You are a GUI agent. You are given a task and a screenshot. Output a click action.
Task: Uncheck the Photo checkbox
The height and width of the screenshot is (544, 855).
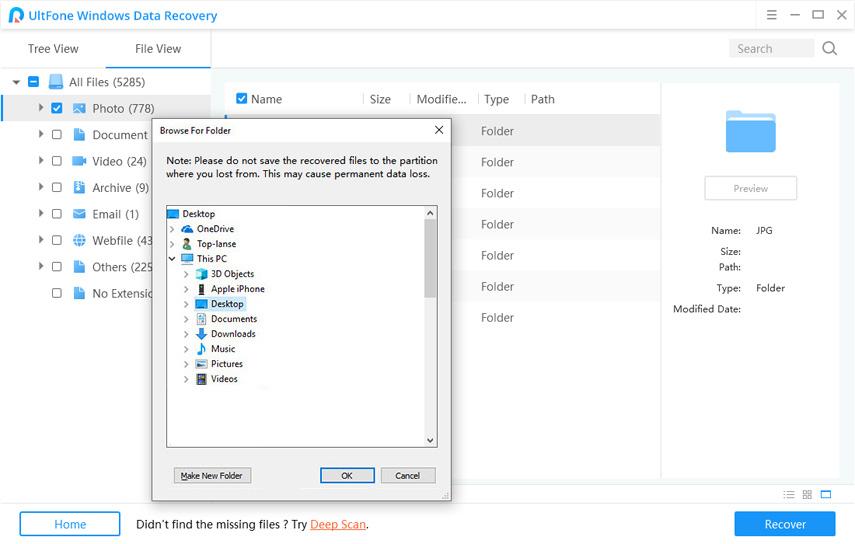click(x=56, y=108)
